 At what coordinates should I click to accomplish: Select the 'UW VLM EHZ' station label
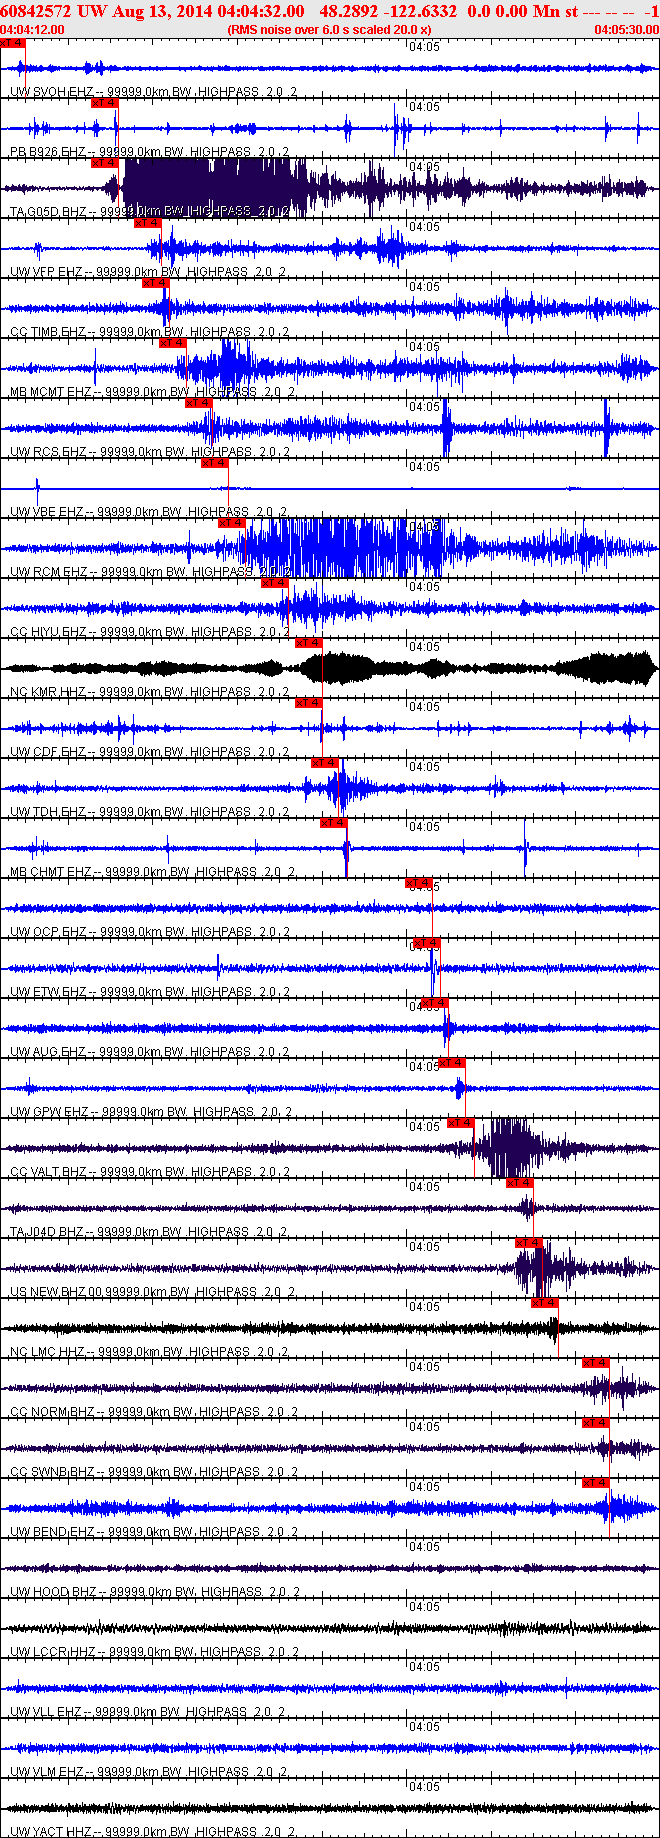[47, 1772]
